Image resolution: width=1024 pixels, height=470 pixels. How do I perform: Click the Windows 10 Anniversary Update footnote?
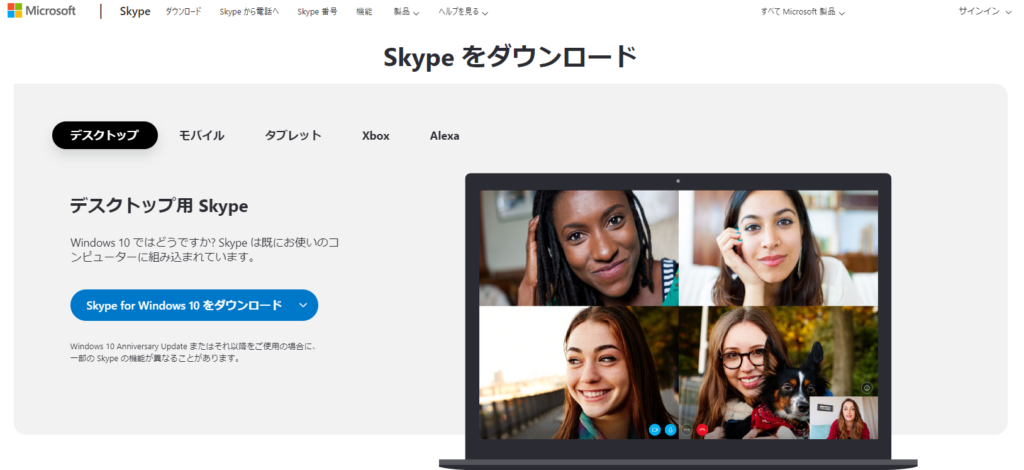point(193,352)
